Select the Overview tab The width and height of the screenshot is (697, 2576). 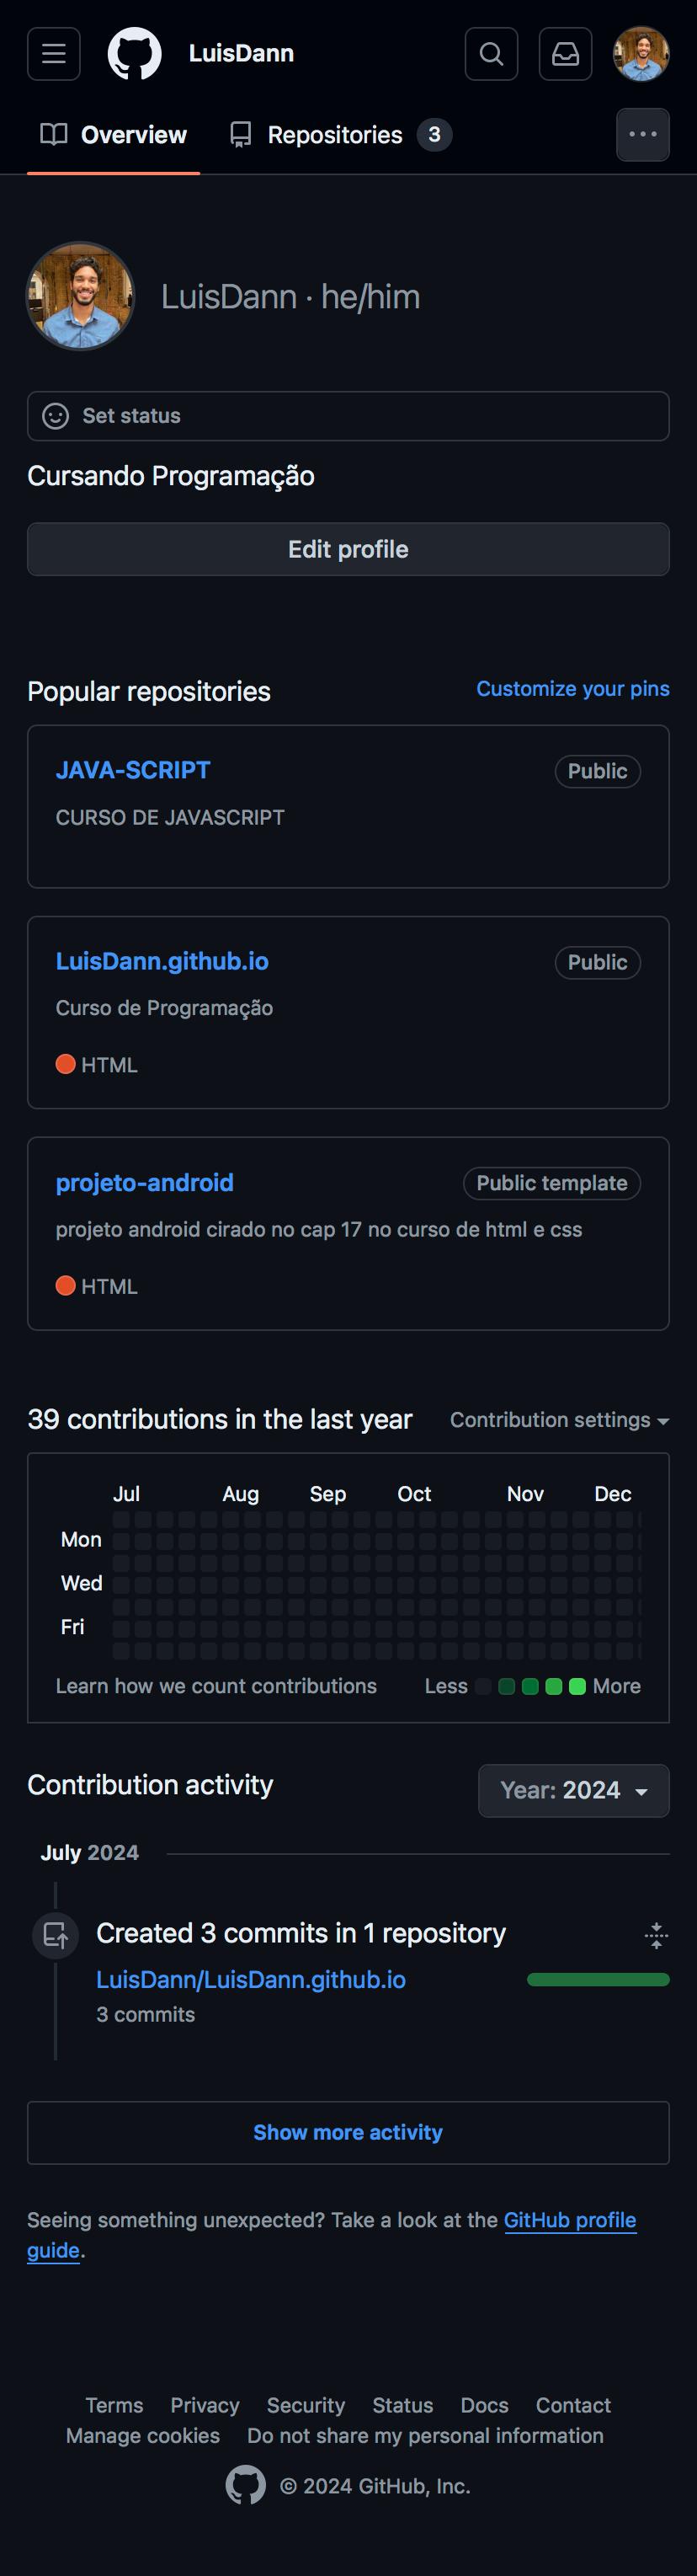click(x=112, y=134)
